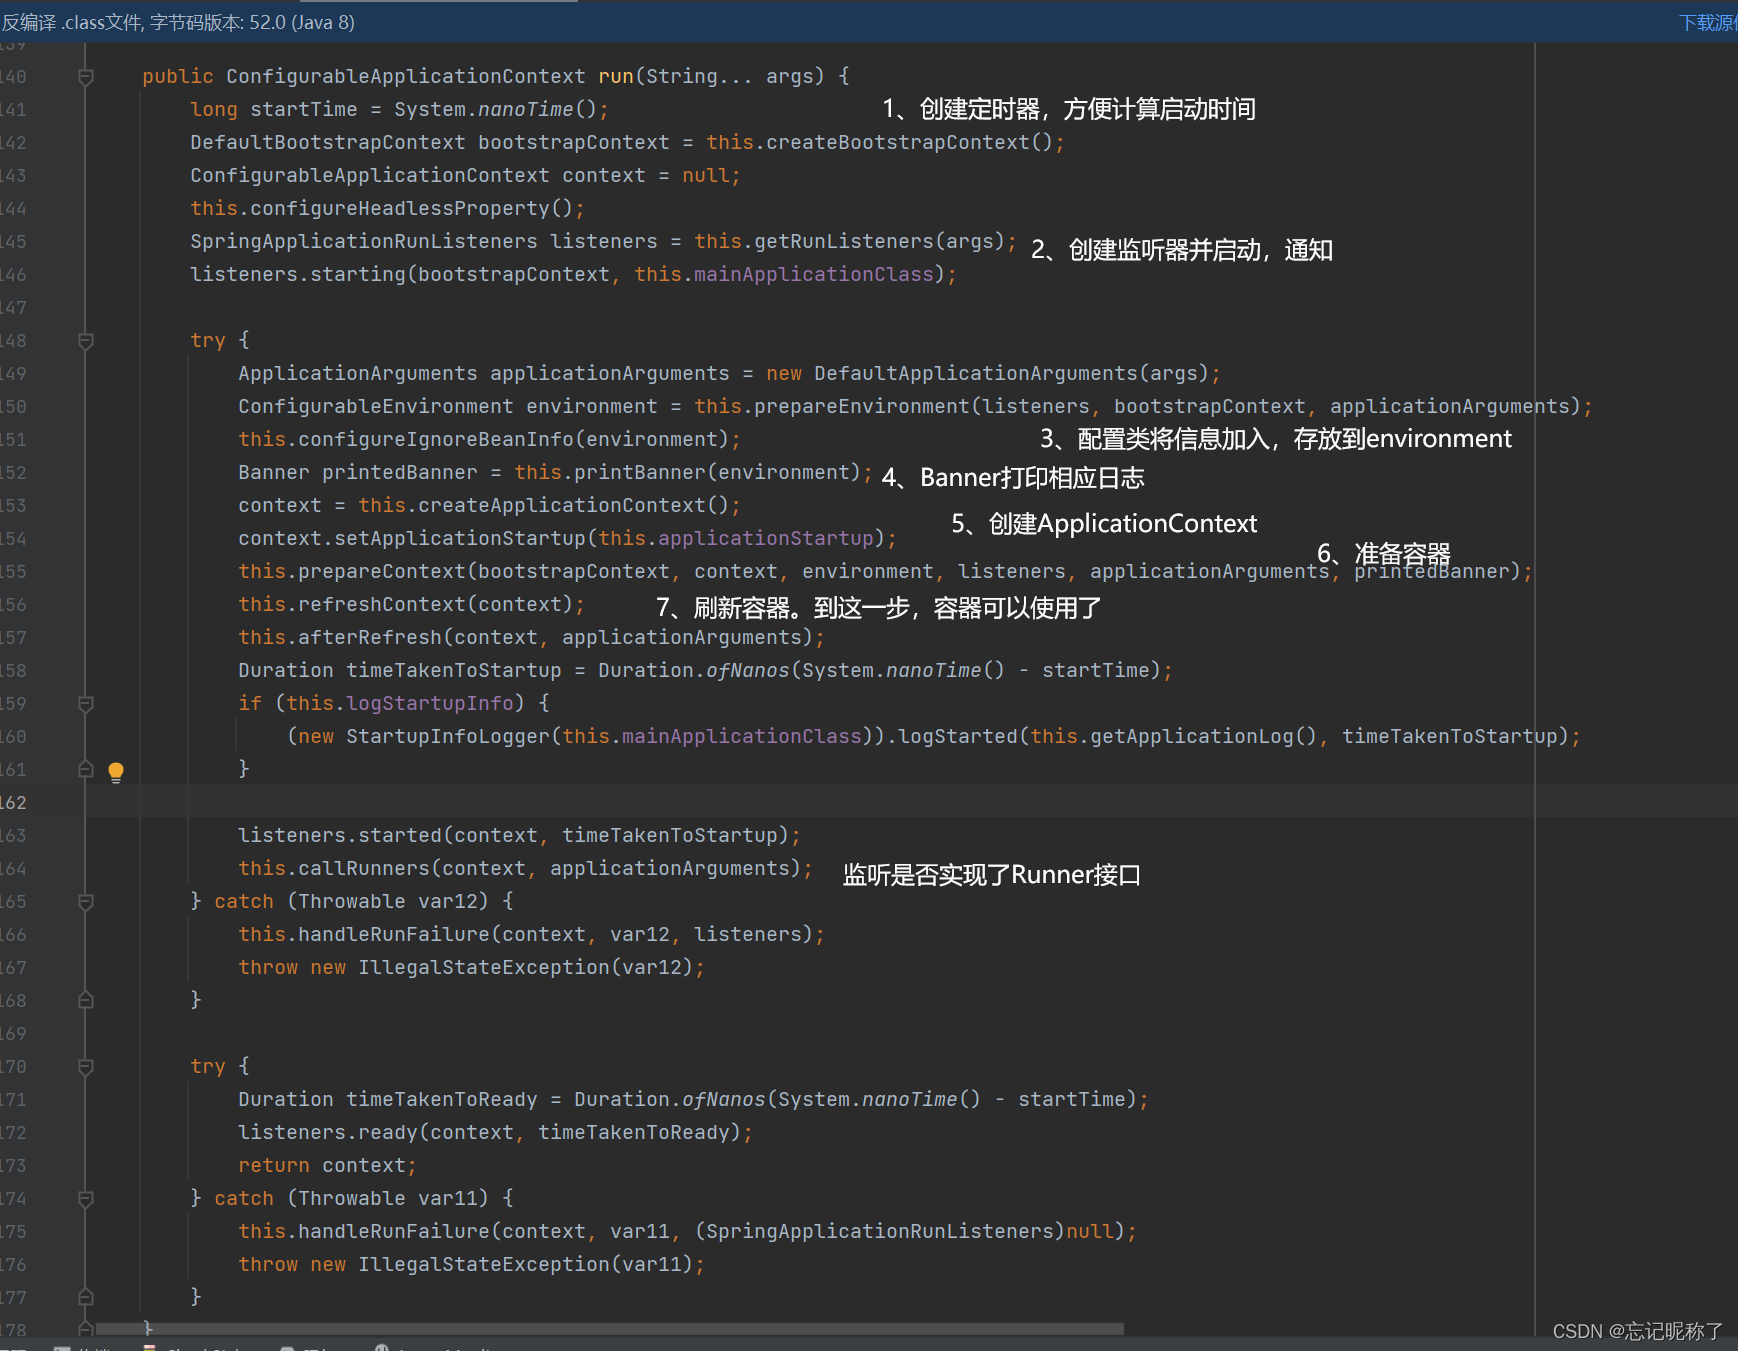Collapse the second try block fold marker
The image size is (1738, 1351).
(86, 1067)
